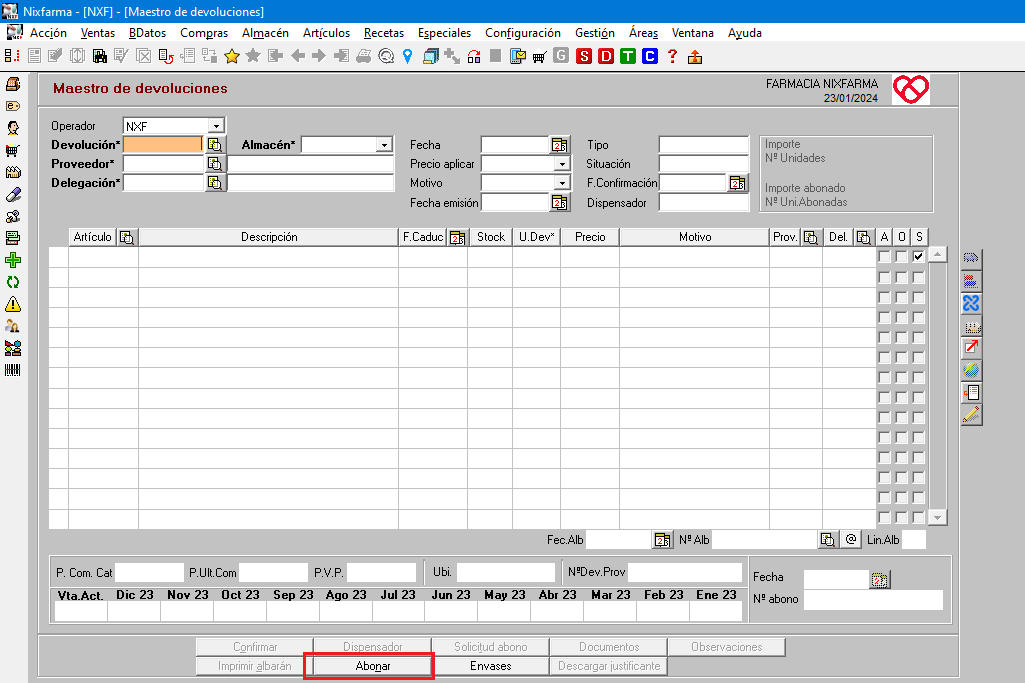1025x683 pixels.
Task: Check the O checkbox in third row
Action: point(901,297)
